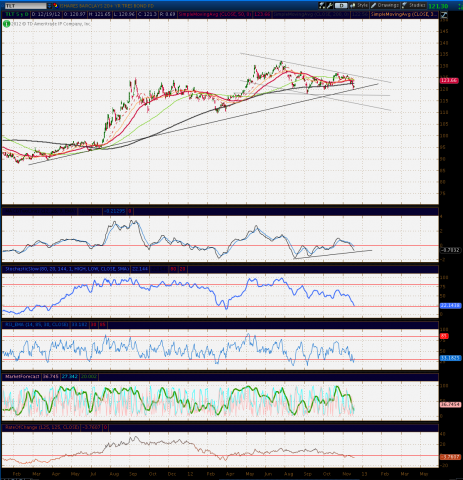Image resolution: width=463 pixels, height=480 pixels.
Task: Click the -0.21295 MACD value
Action: coord(114,211)
